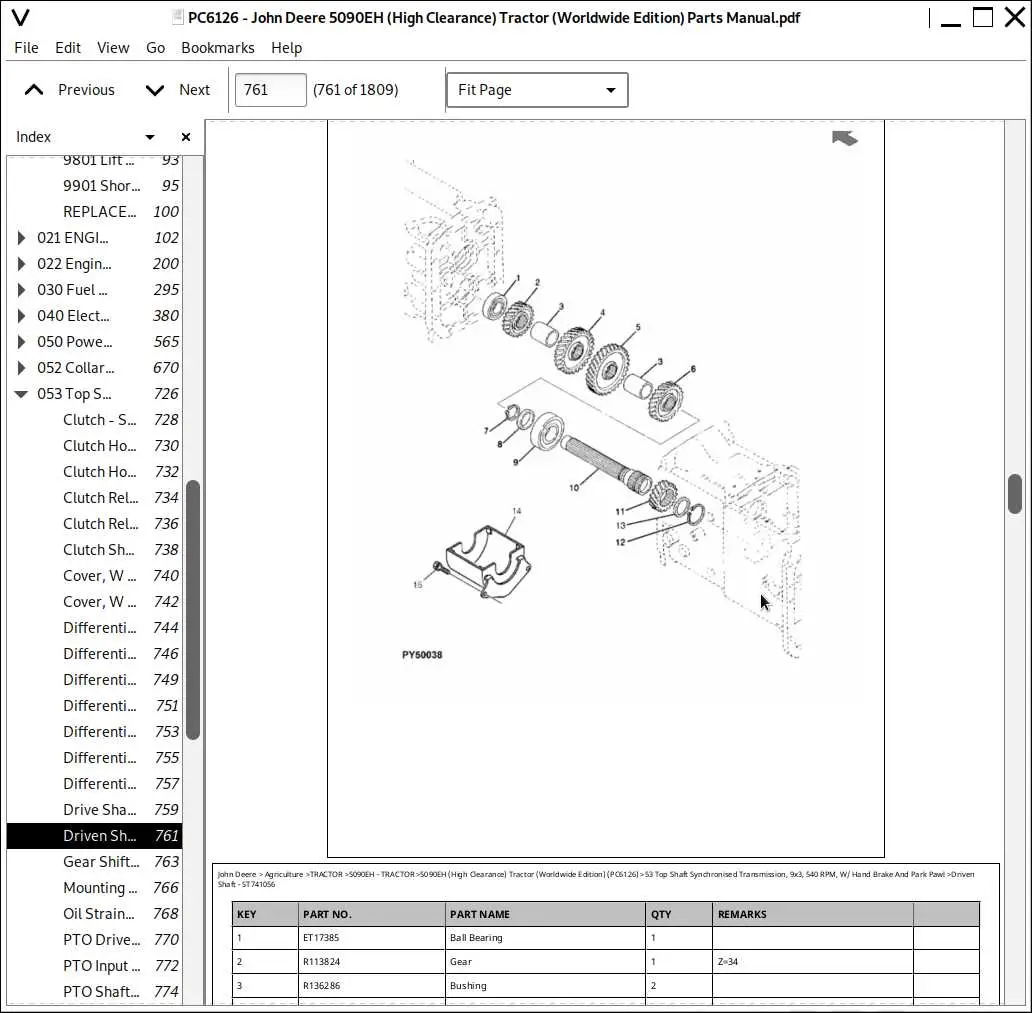Select the Cover, W... entry page 742
The image size is (1032, 1013).
click(x=94, y=602)
